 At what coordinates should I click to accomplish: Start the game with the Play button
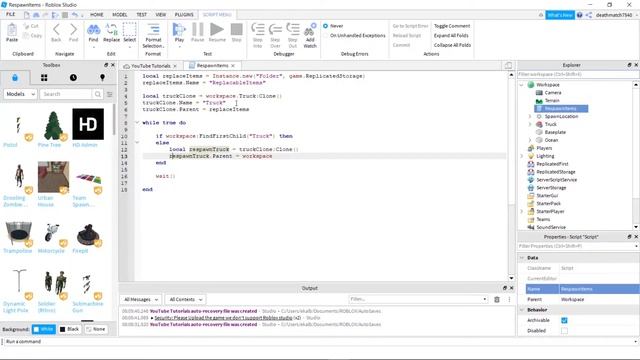[179, 29]
